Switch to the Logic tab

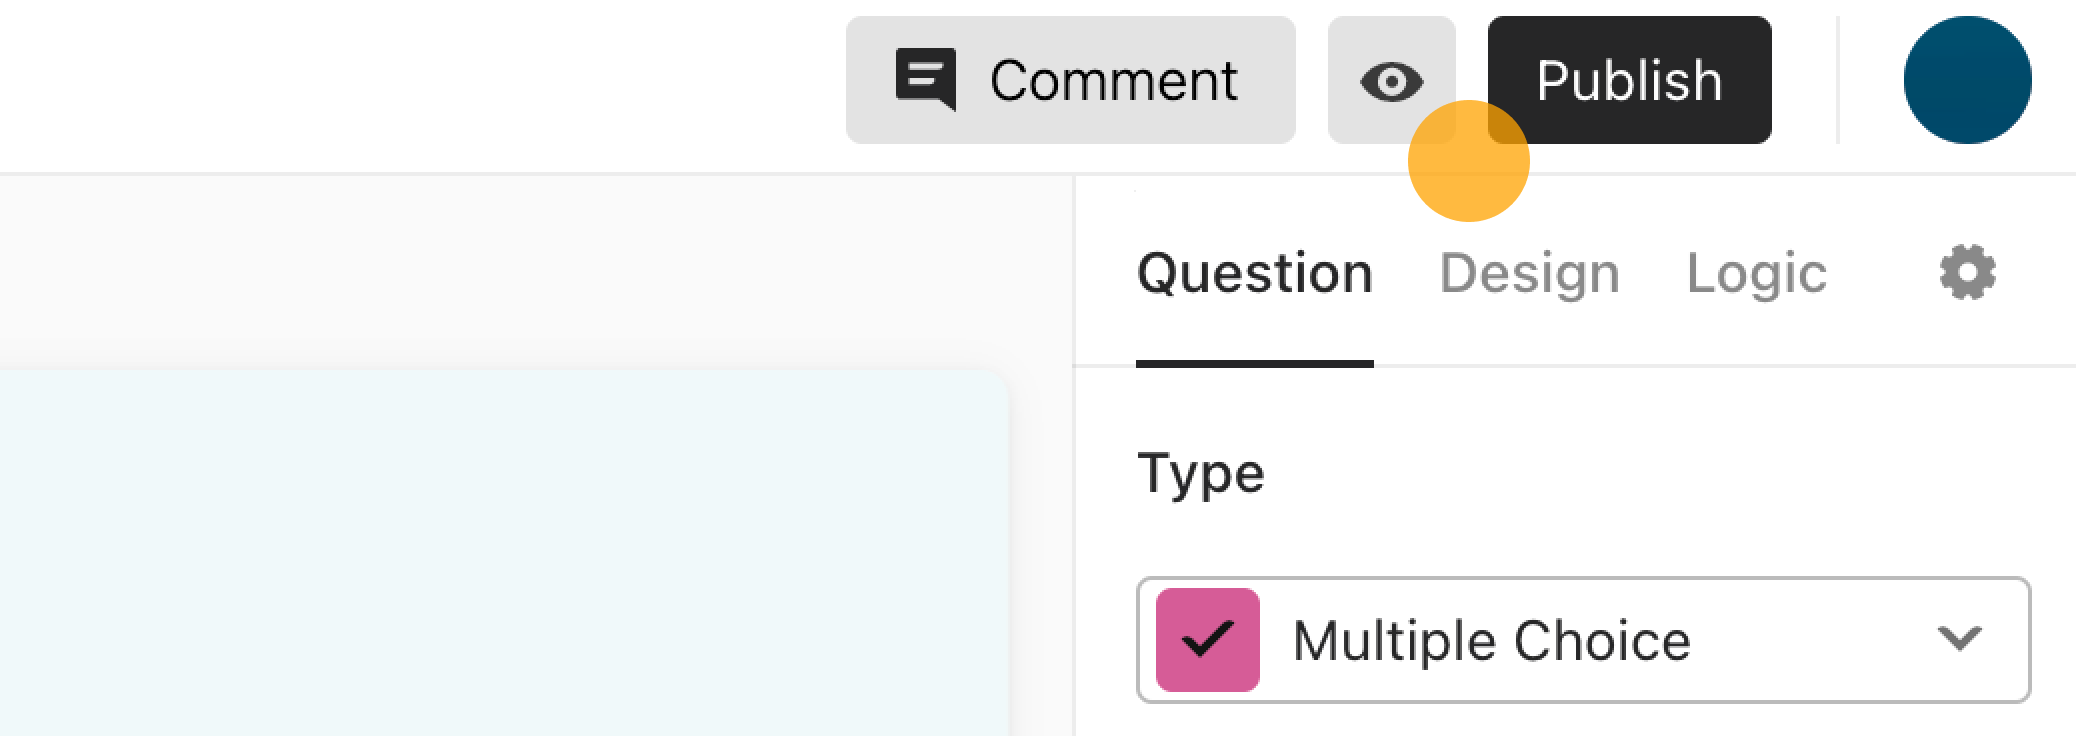tap(1756, 273)
